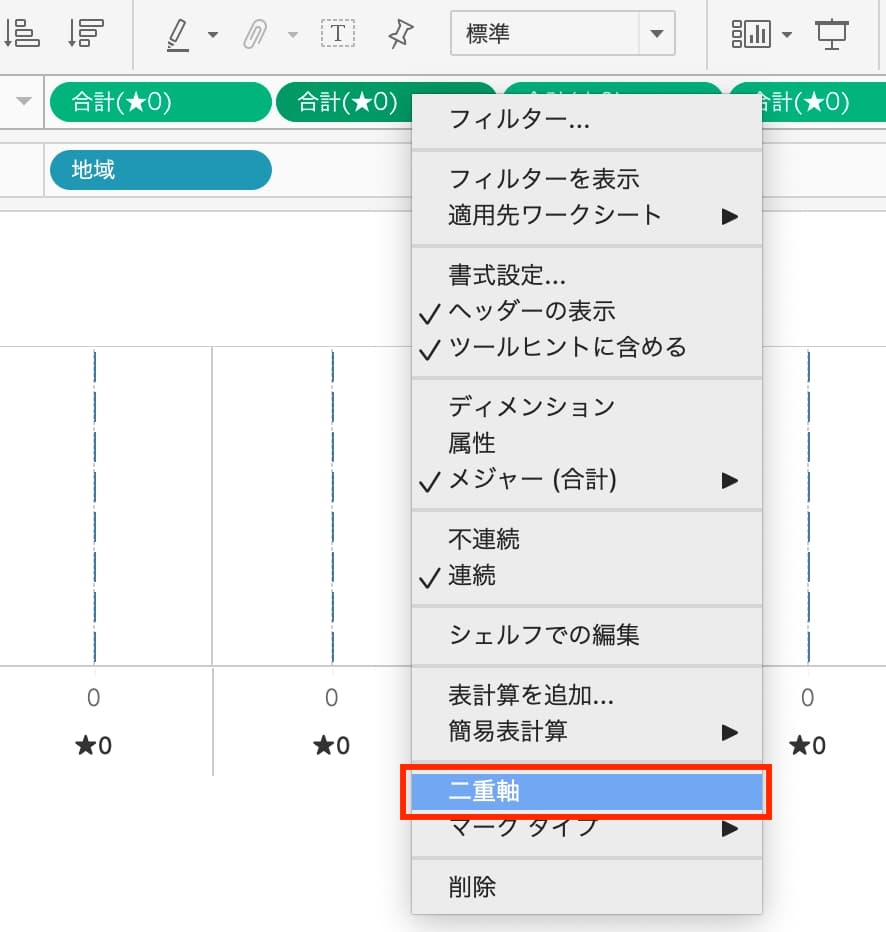Select 削除 in the context menu
The image size is (886, 932).
click(472, 886)
